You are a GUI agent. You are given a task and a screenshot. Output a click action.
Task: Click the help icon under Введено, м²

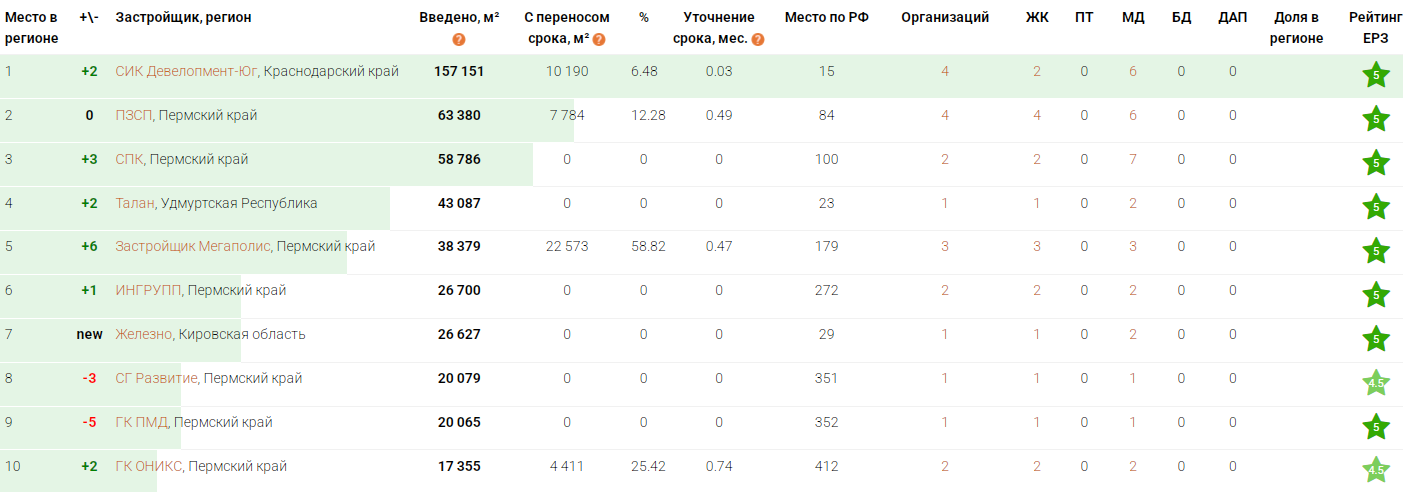coord(459,39)
